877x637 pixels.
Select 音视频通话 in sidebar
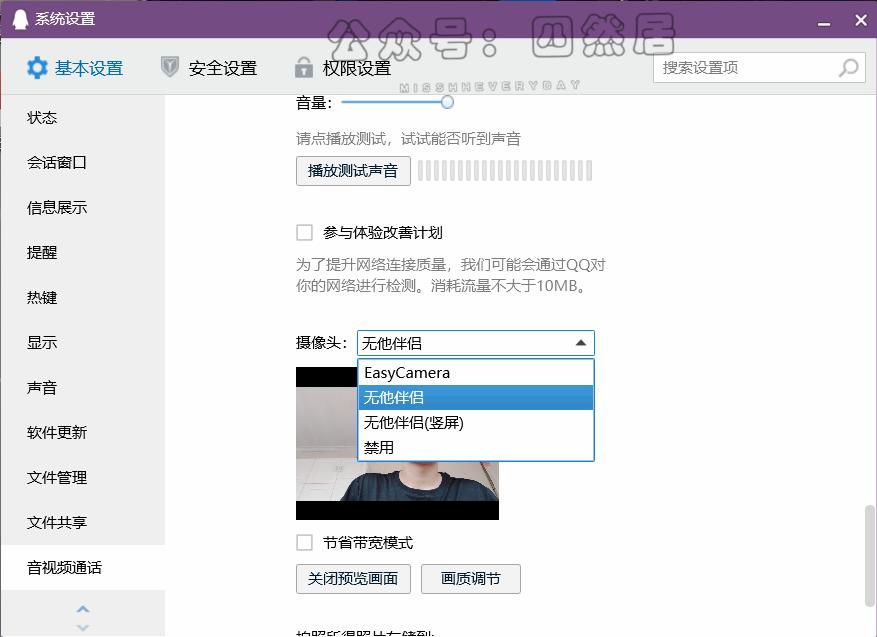click(83, 568)
